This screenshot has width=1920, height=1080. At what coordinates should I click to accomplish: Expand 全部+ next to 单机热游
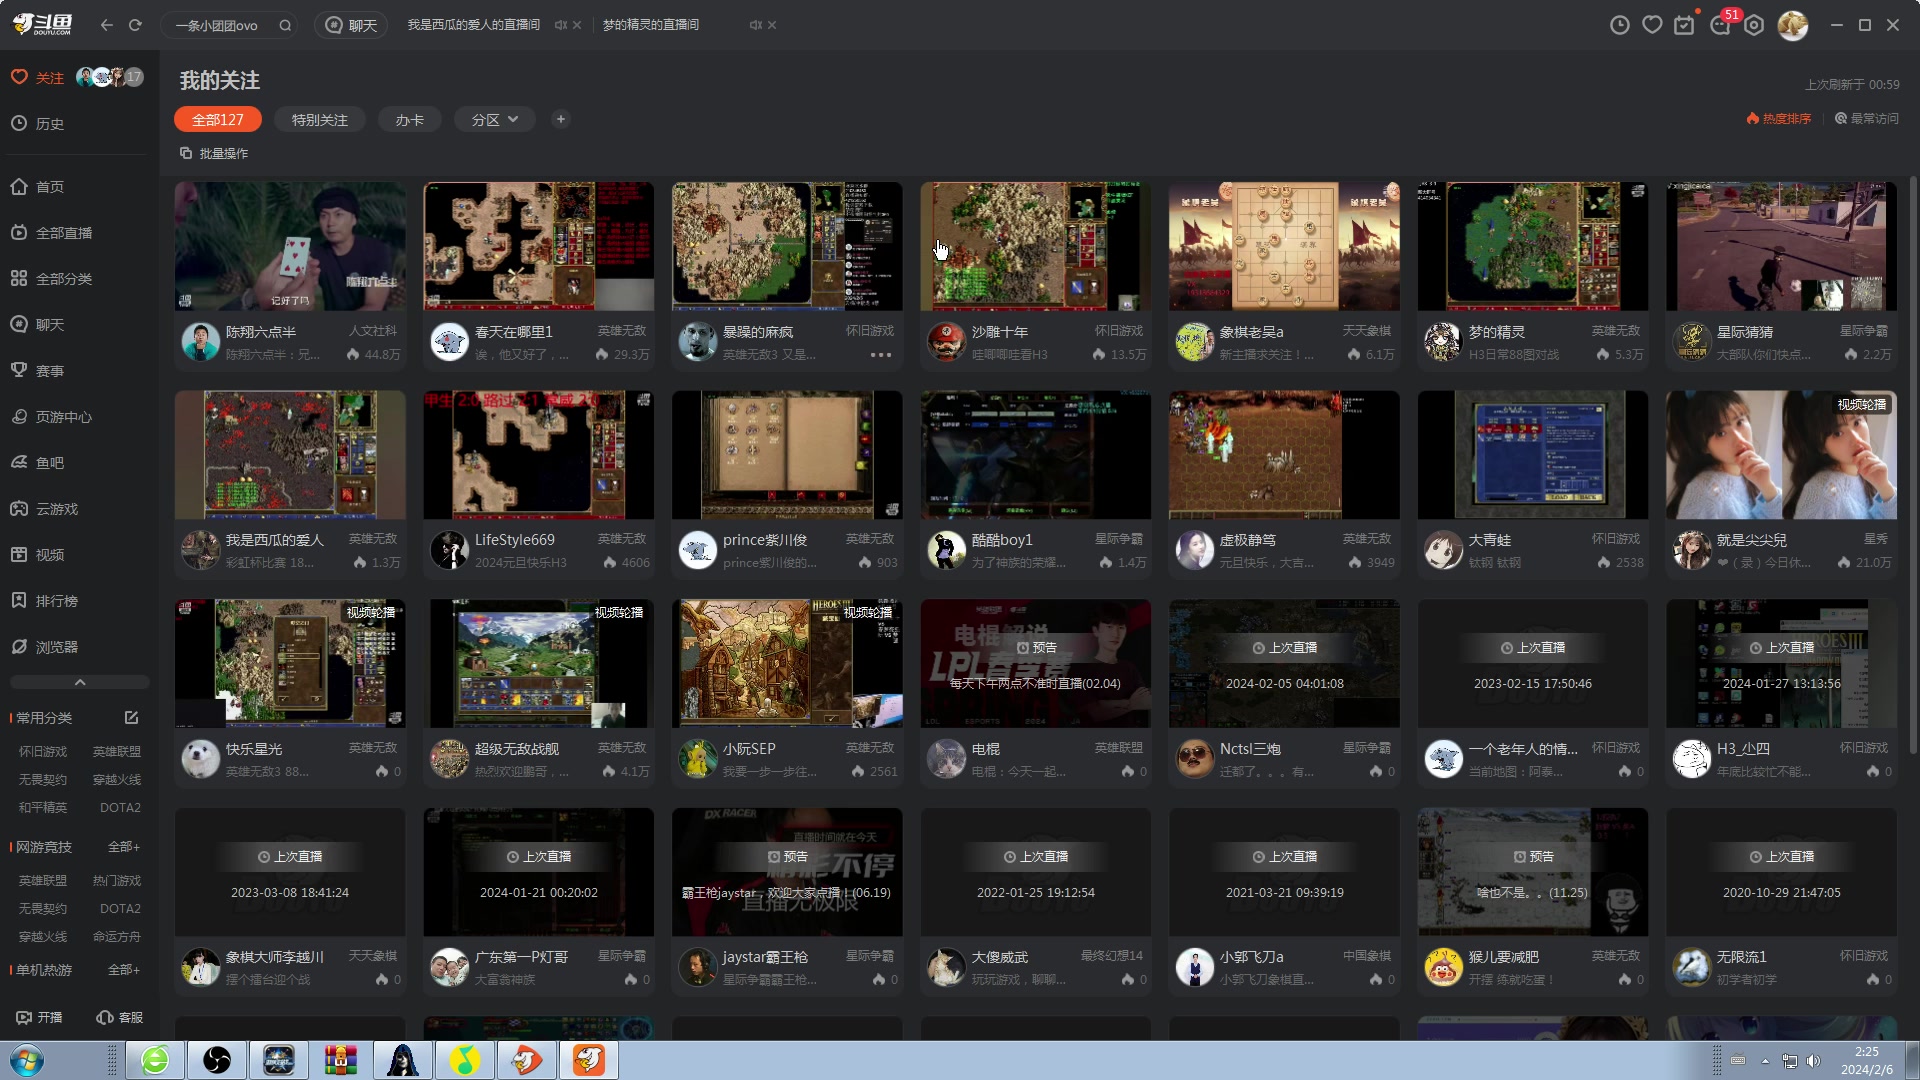click(x=124, y=970)
